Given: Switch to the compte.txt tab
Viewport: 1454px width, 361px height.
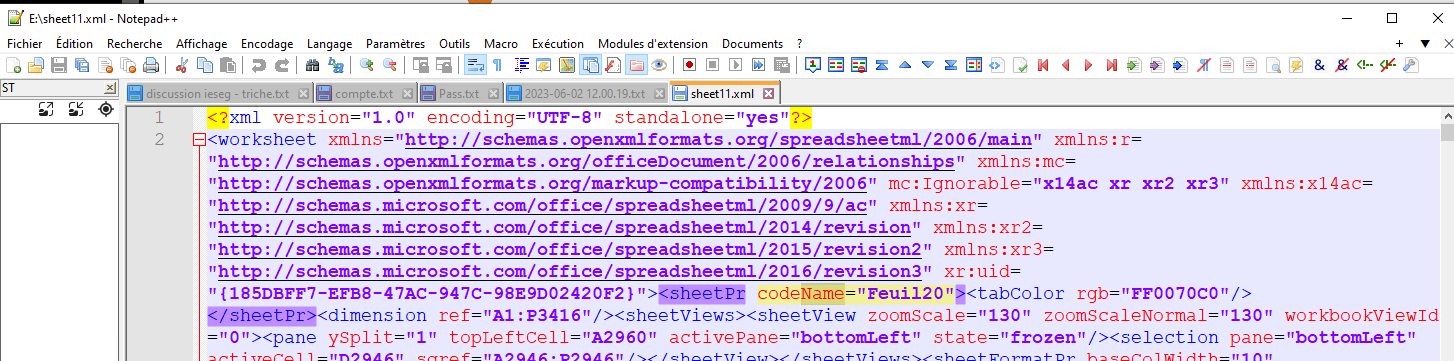Looking at the screenshot, I should [363, 94].
